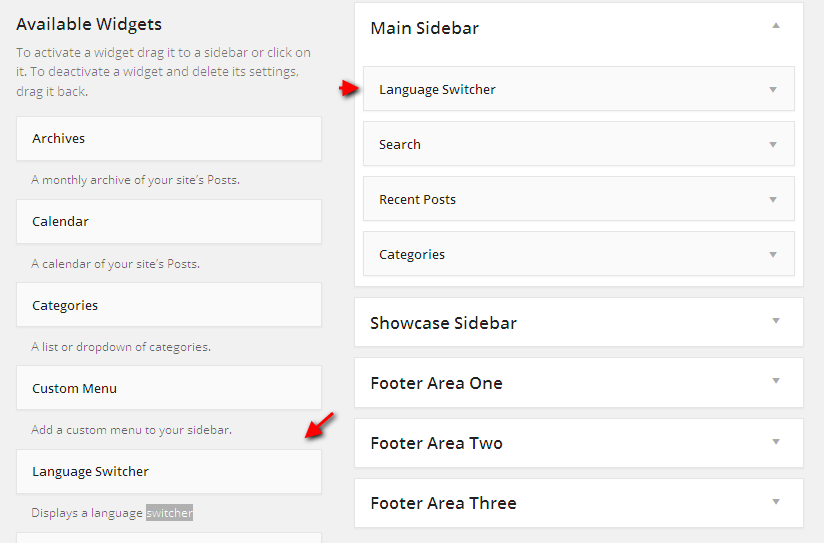Select the Categories available widget
Screen dimensions: 824x543
pyautogui.click(x=169, y=305)
